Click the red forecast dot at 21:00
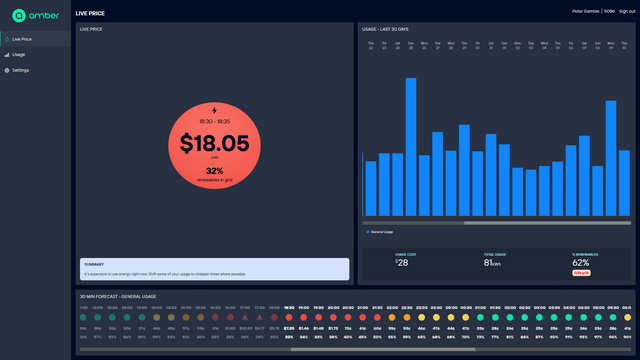The width and height of the screenshot is (640, 360). coord(362,318)
